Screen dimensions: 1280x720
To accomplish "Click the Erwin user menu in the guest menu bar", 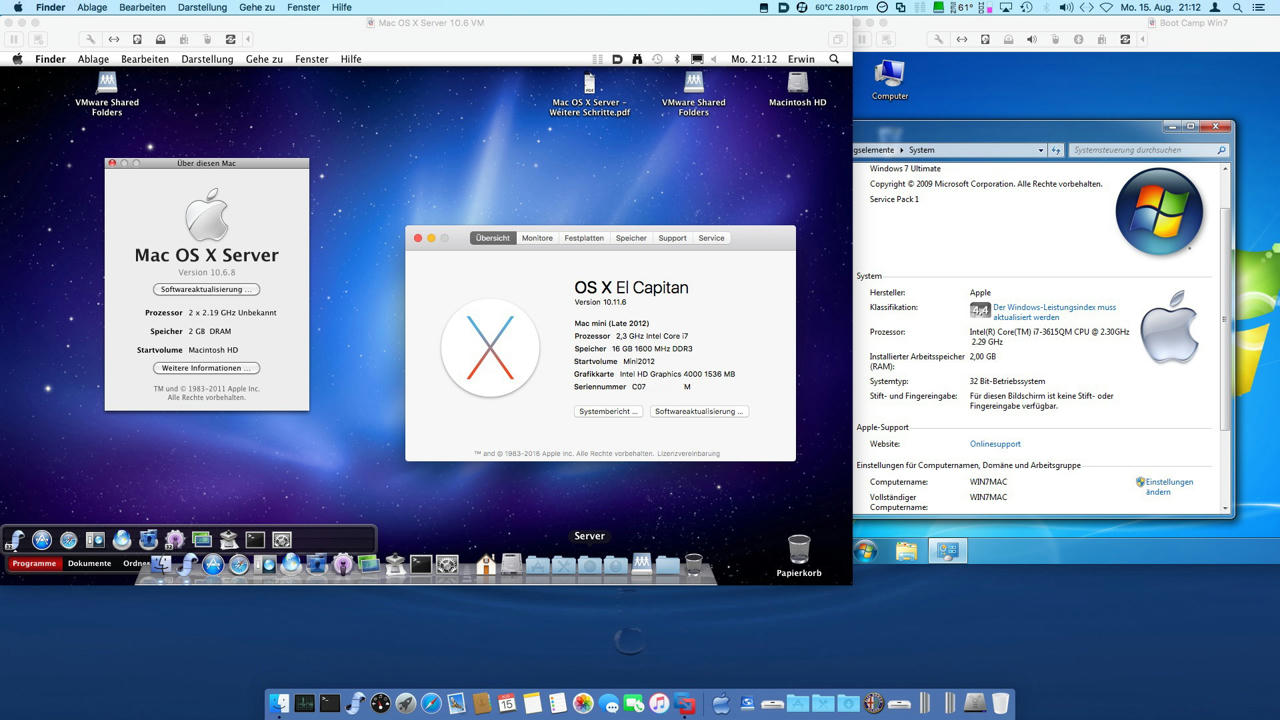I will click(x=801, y=59).
